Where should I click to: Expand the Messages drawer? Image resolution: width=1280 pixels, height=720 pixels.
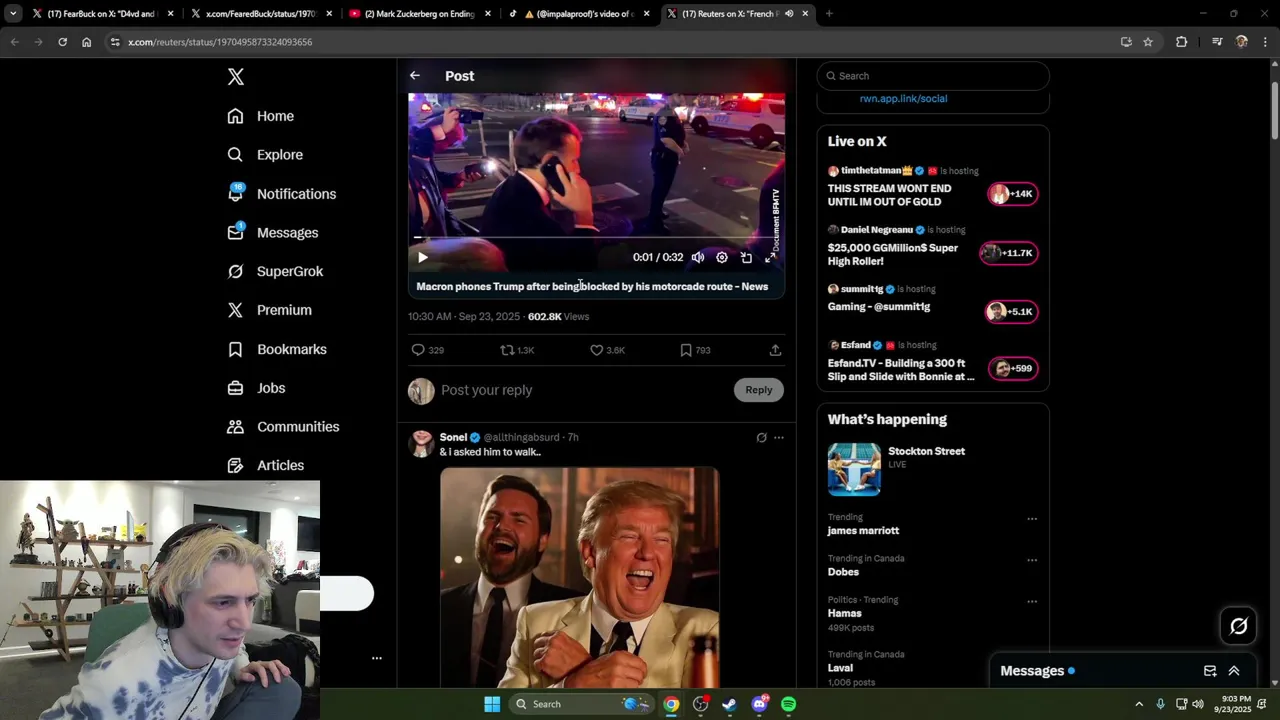(x=1234, y=671)
